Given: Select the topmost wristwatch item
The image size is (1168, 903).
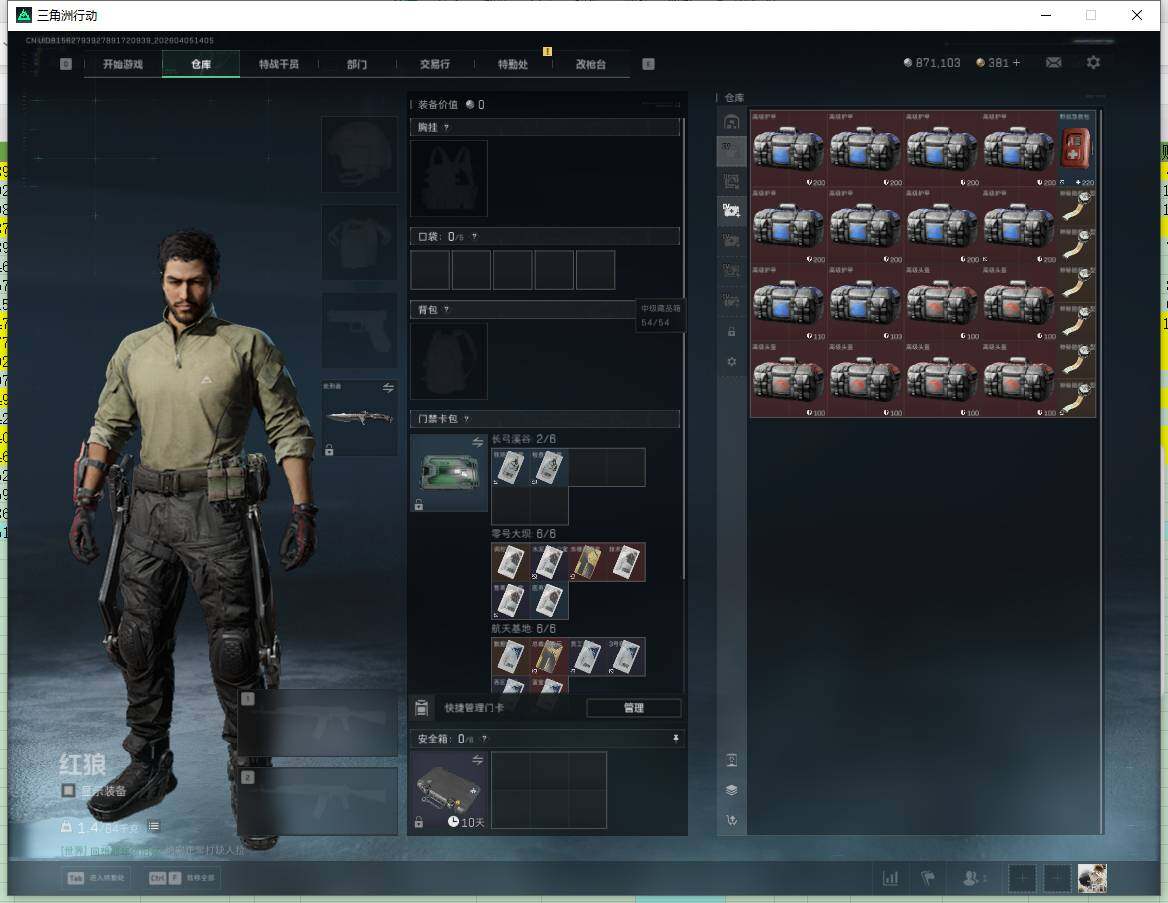Looking at the screenshot, I should coord(1076,206).
